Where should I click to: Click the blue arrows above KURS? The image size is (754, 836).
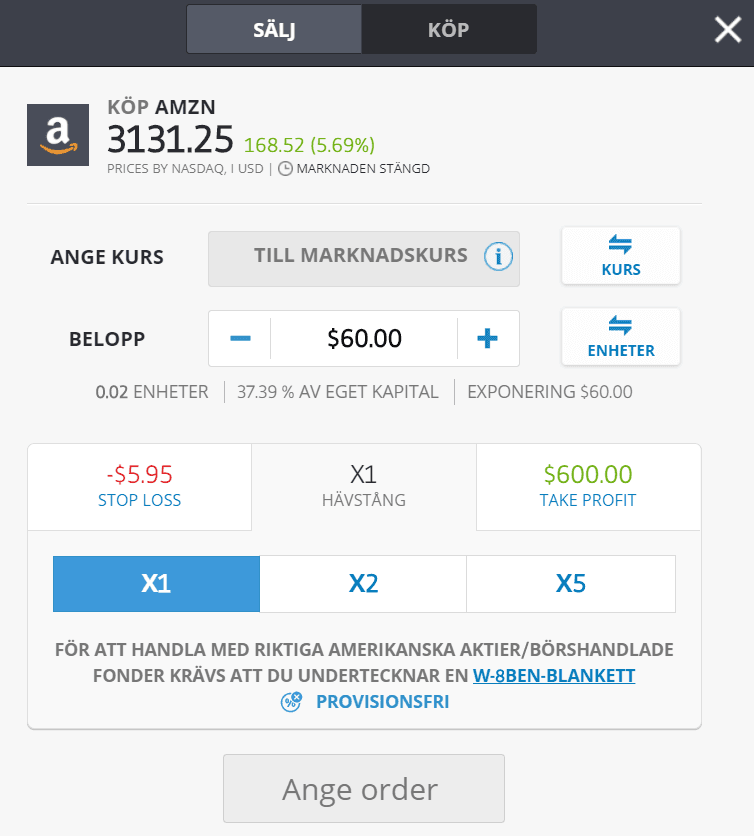pos(620,245)
